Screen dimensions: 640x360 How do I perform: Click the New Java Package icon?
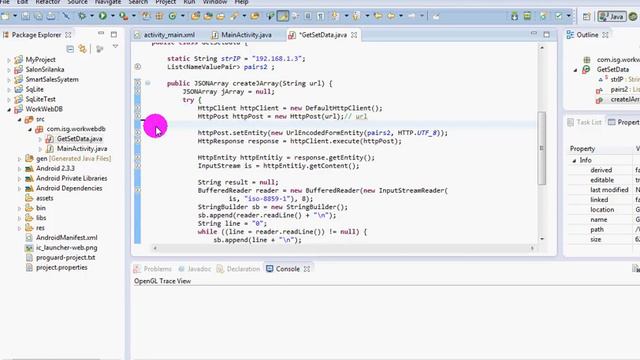[159, 16]
